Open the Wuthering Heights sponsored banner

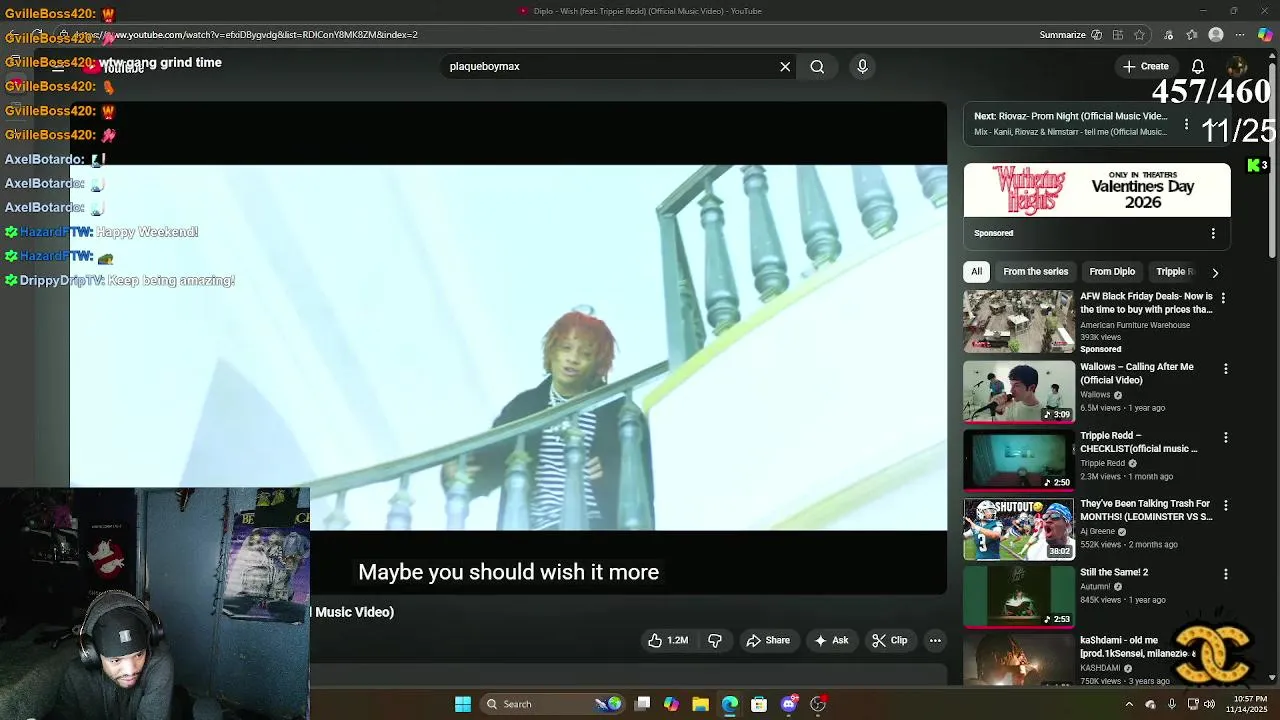(x=1097, y=190)
